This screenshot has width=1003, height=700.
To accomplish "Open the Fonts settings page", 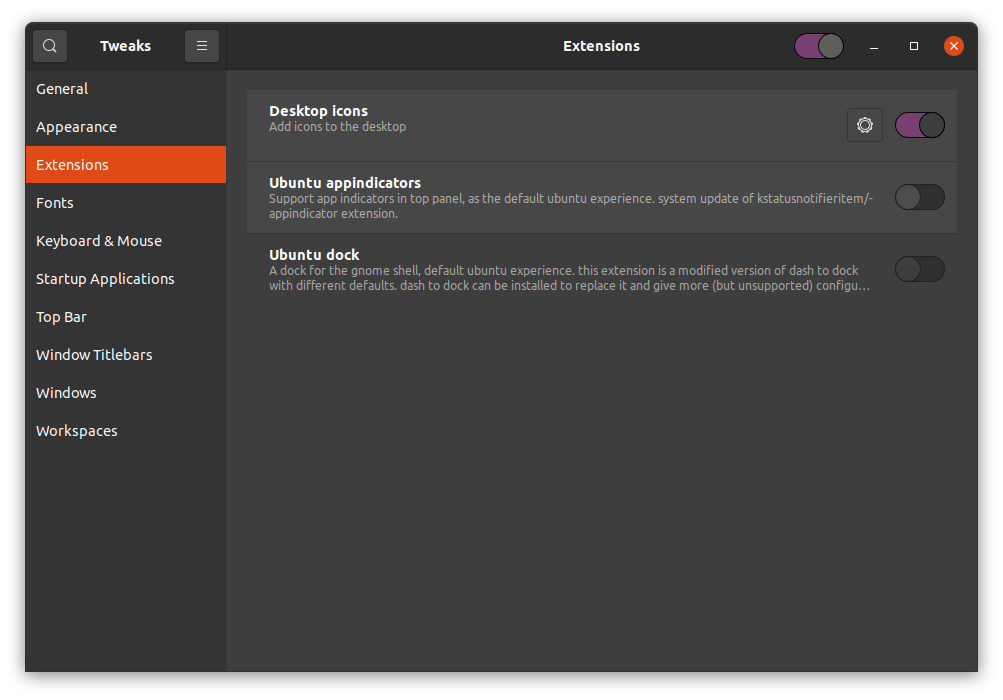I will click(126, 203).
